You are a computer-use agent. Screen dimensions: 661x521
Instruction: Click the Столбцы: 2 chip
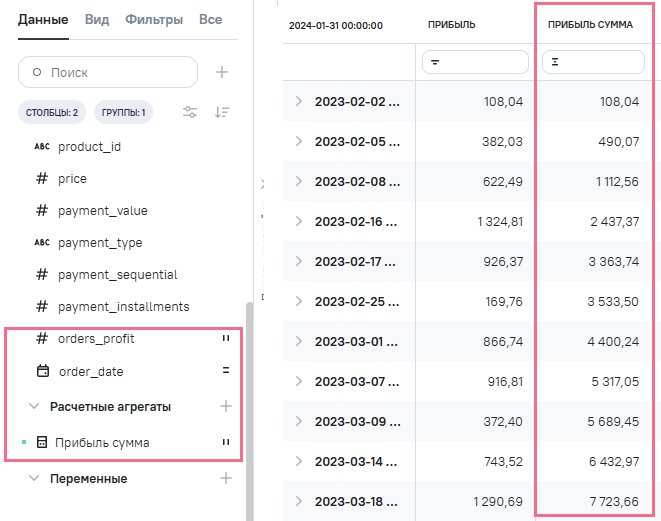coord(52,113)
